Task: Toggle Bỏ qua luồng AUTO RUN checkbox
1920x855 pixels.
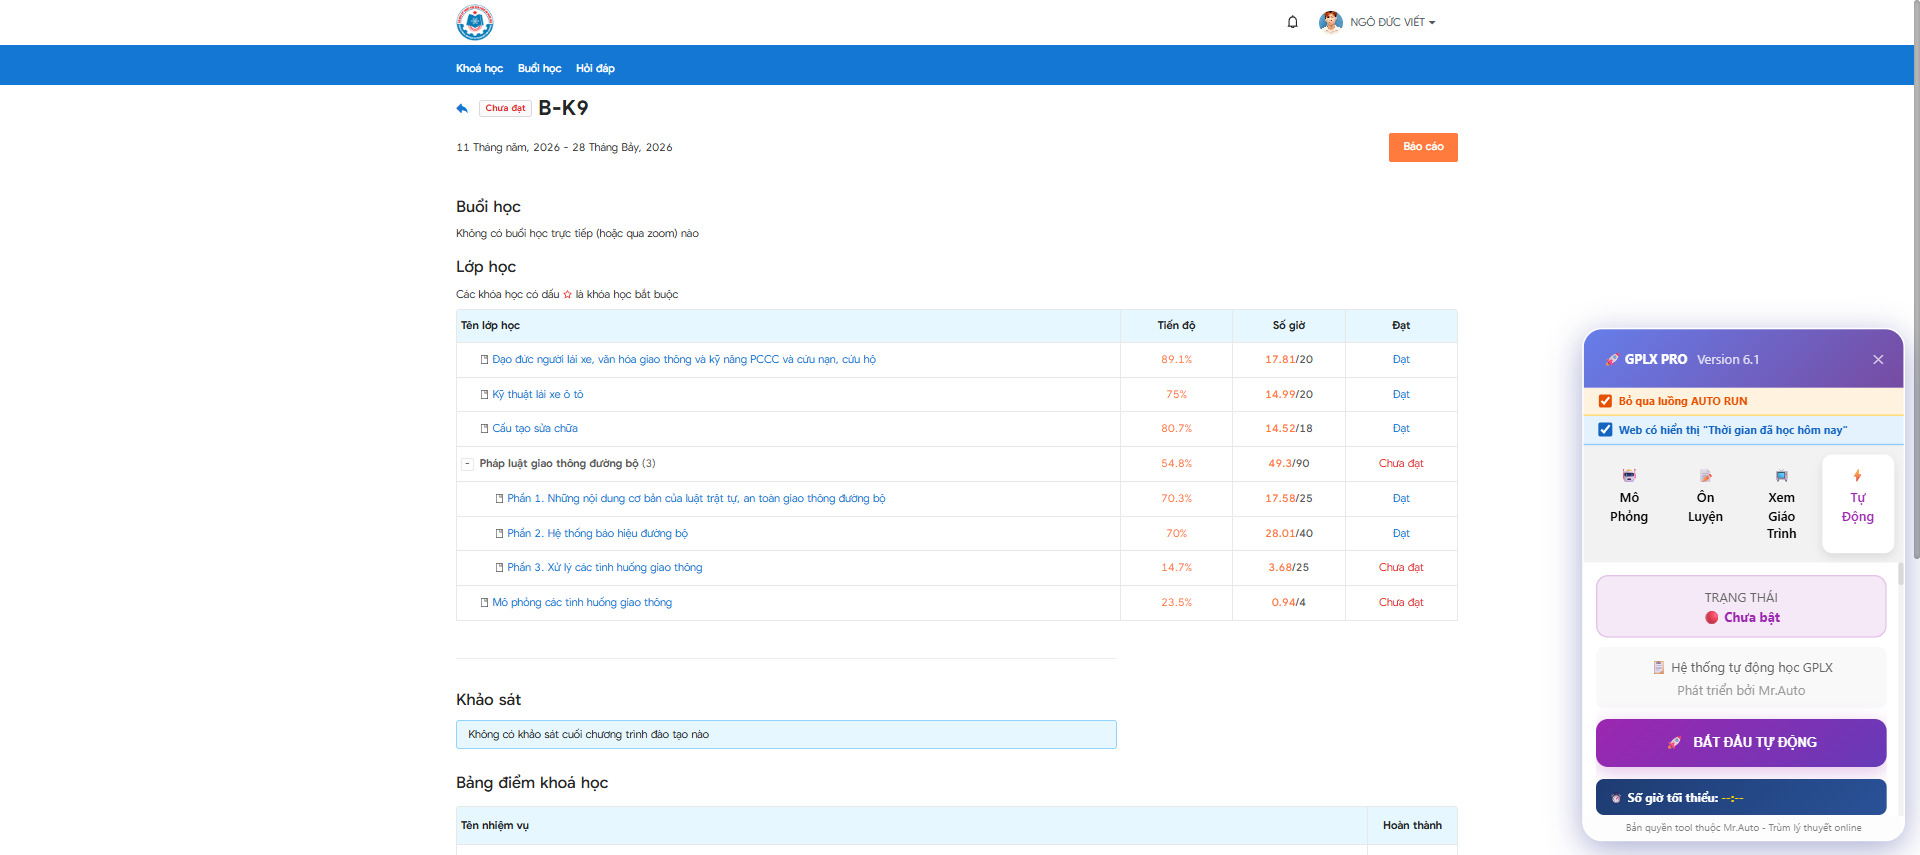Action: click(x=1605, y=401)
